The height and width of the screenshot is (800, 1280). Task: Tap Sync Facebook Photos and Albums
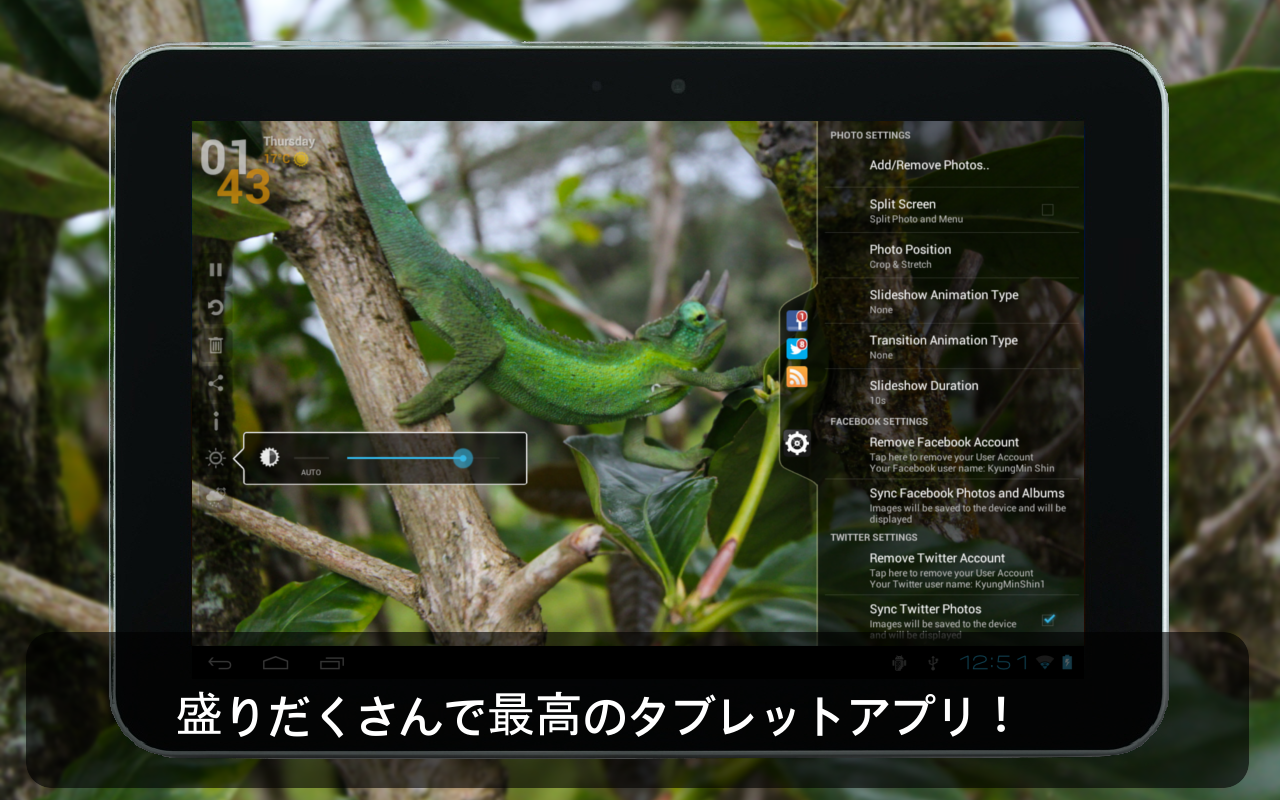(951, 505)
